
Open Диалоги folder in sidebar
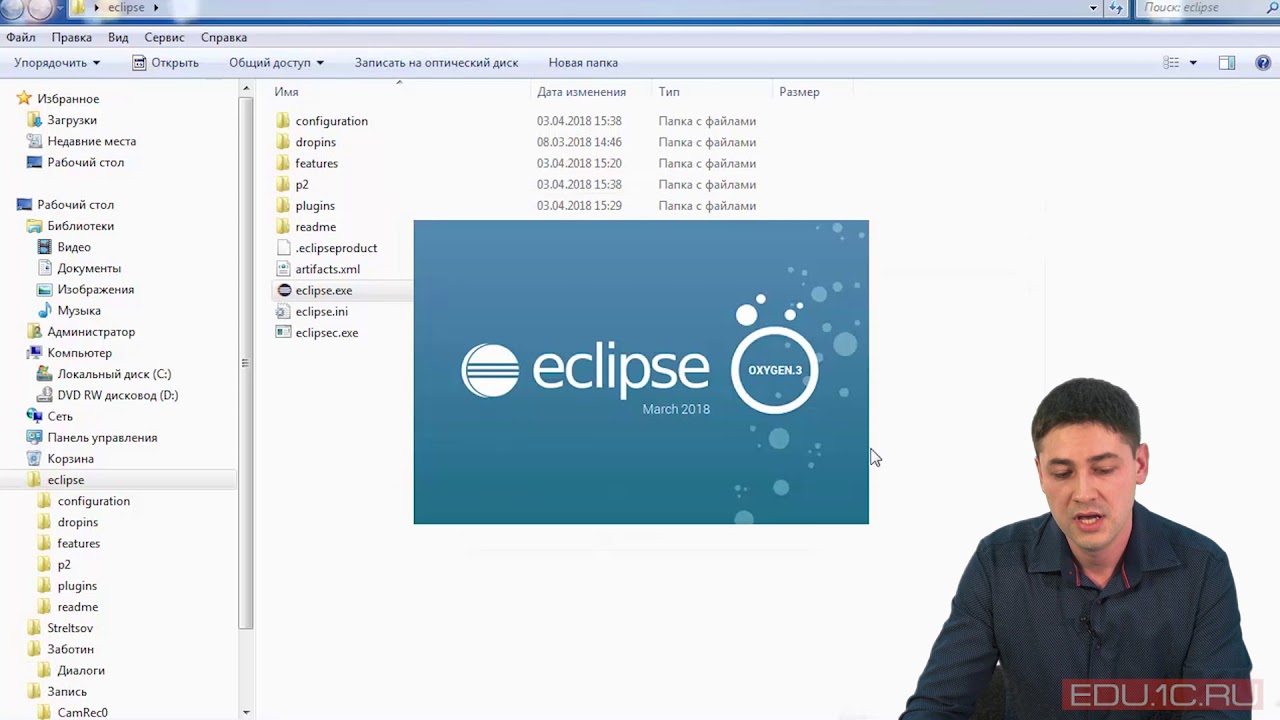pyautogui.click(x=81, y=670)
